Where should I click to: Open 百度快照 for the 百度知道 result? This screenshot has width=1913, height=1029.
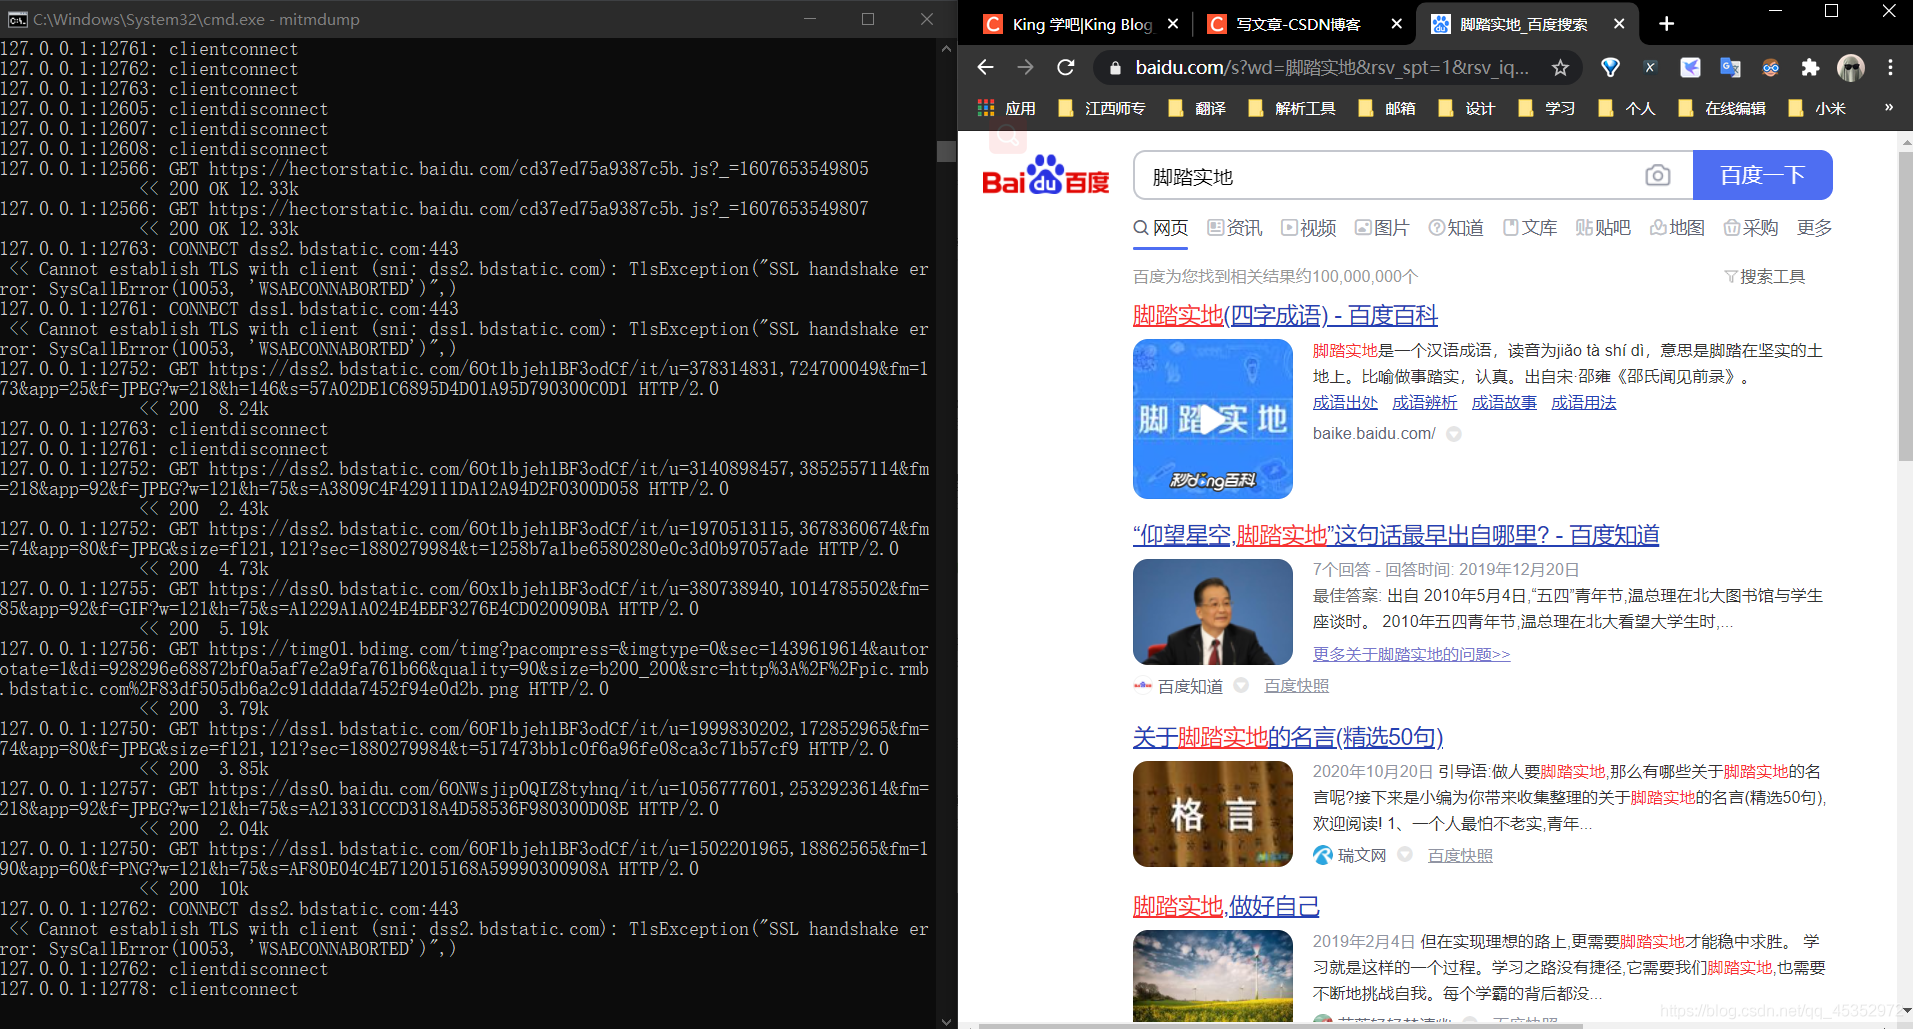[x=1297, y=686]
